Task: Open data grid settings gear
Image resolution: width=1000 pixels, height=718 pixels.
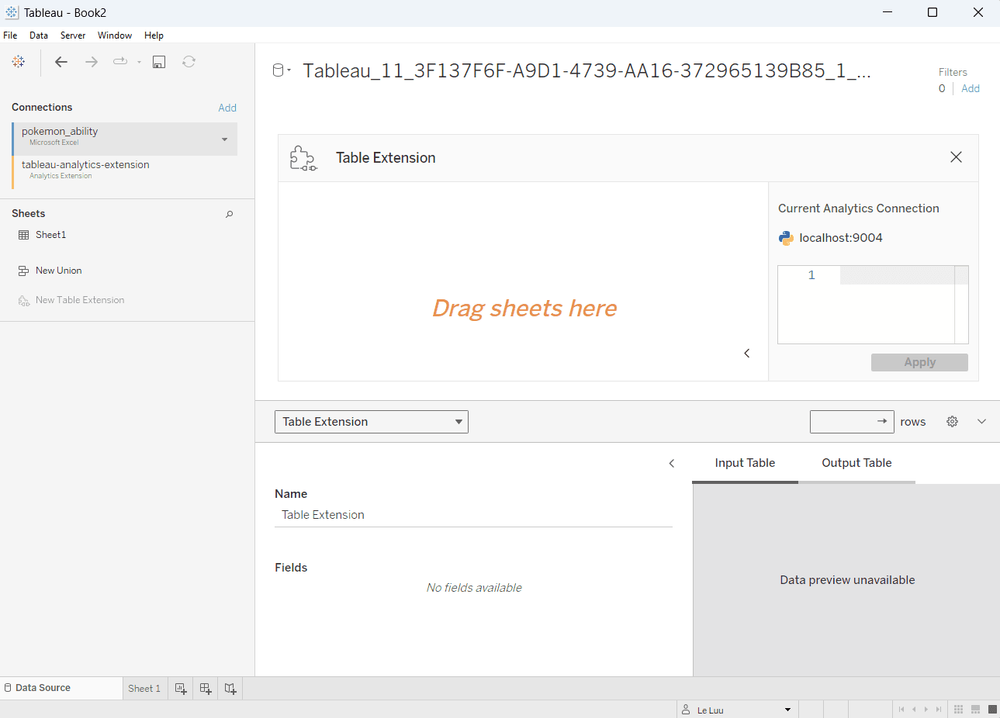Action: (952, 421)
